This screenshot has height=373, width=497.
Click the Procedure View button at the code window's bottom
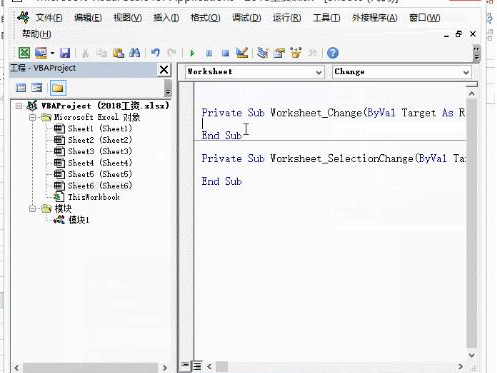184,366
